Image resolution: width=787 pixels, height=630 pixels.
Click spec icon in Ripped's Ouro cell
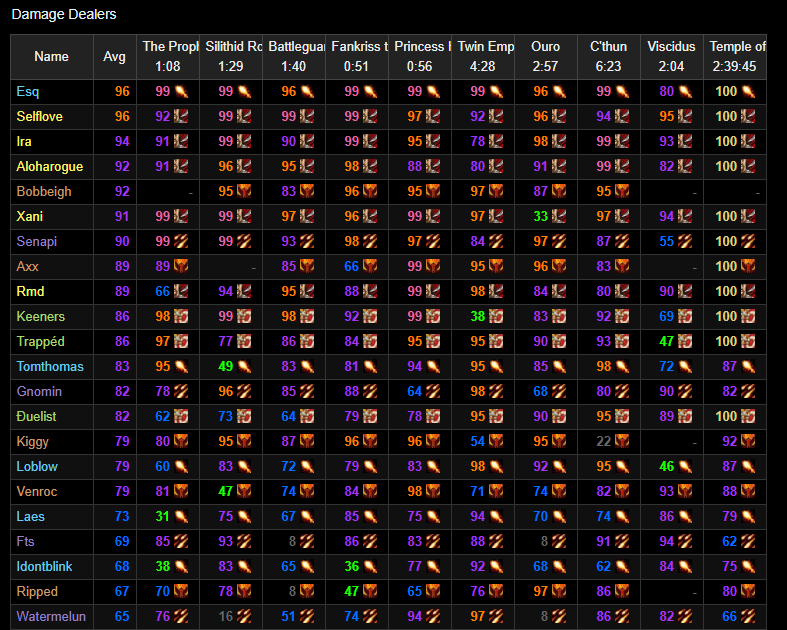[559, 591]
